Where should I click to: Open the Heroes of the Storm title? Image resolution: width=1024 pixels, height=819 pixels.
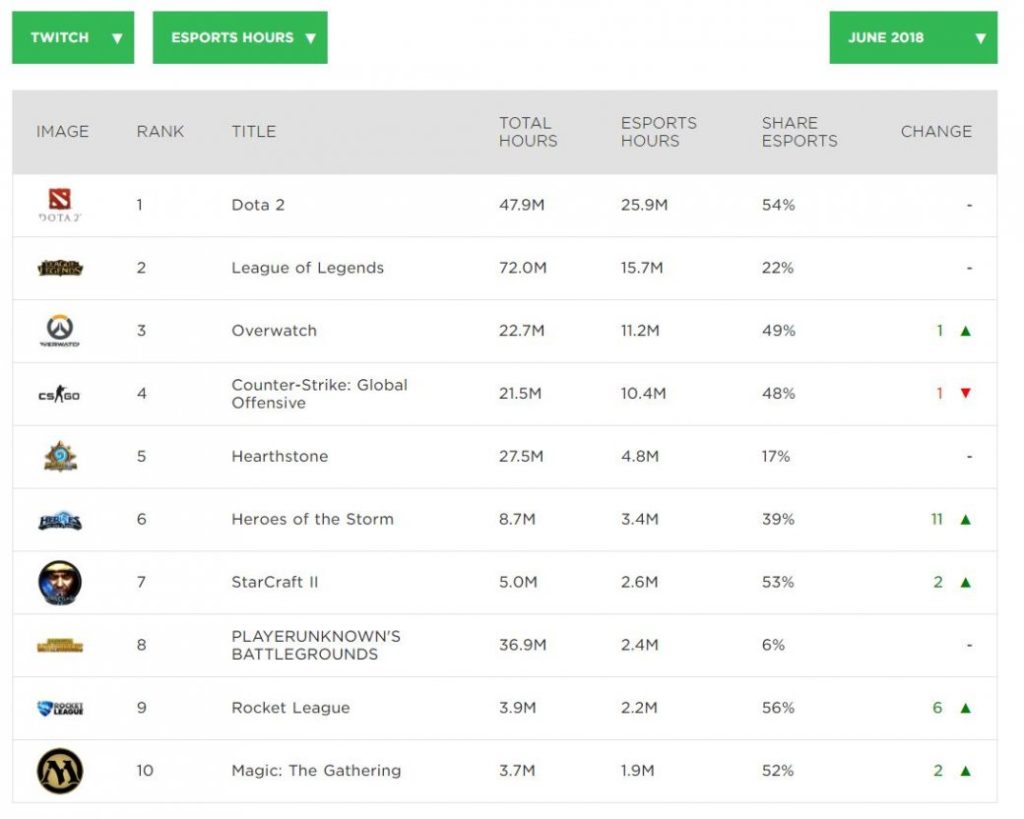tap(312, 519)
